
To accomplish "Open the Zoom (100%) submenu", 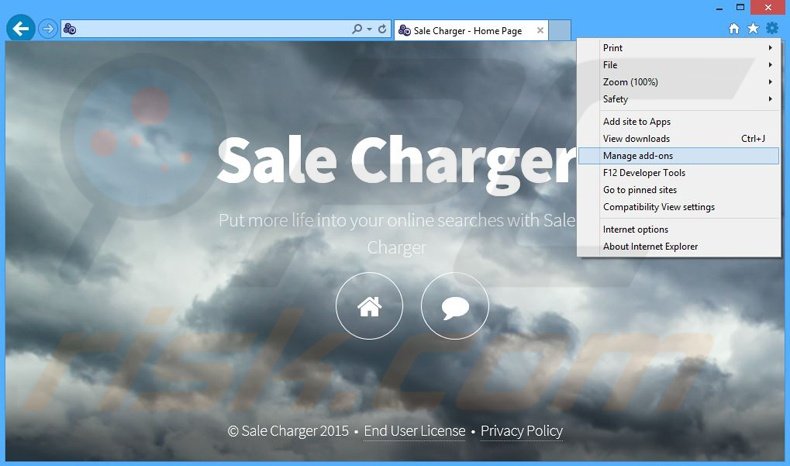I will [x=679, y=82].
